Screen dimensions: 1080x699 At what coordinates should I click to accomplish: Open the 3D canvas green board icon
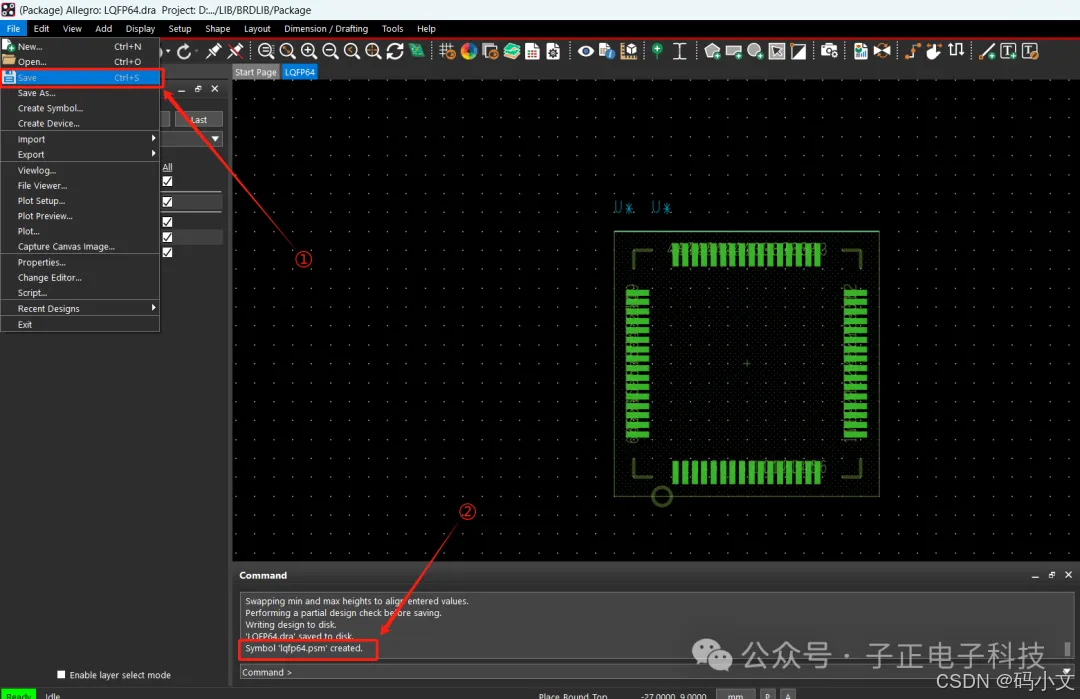coord(417,51)
